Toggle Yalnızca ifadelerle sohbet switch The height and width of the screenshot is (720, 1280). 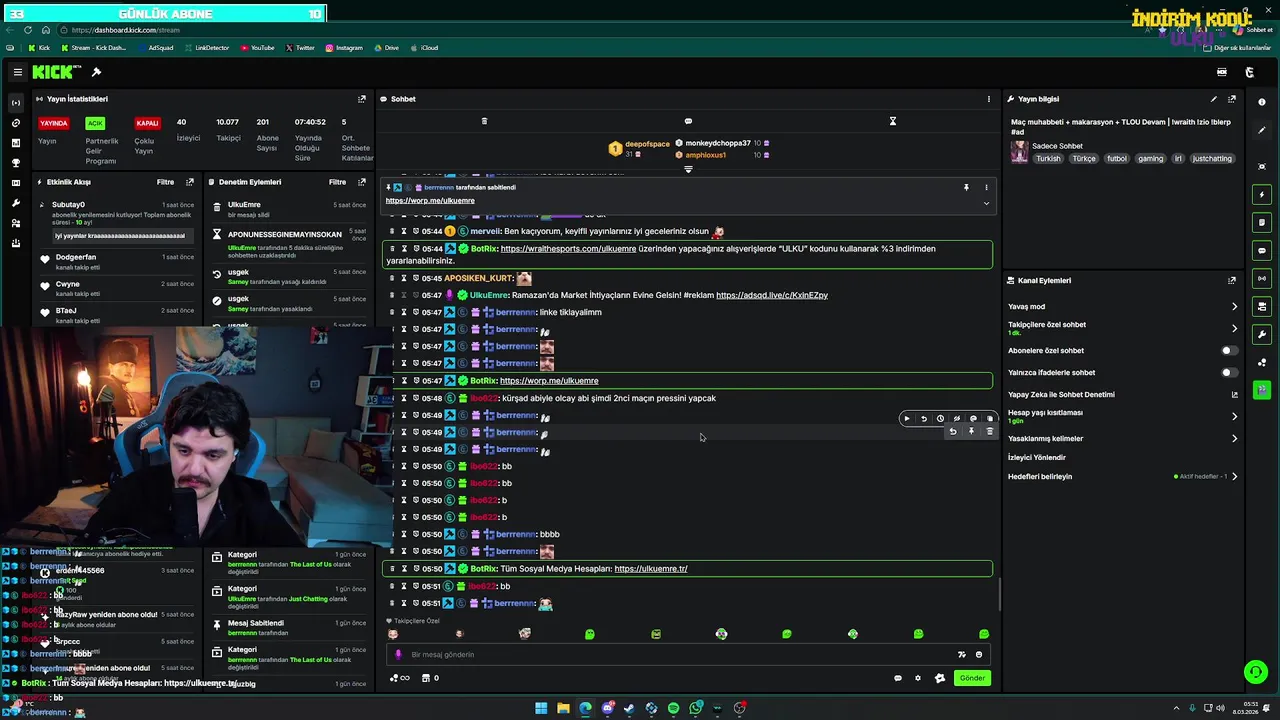coord(1229,373)
